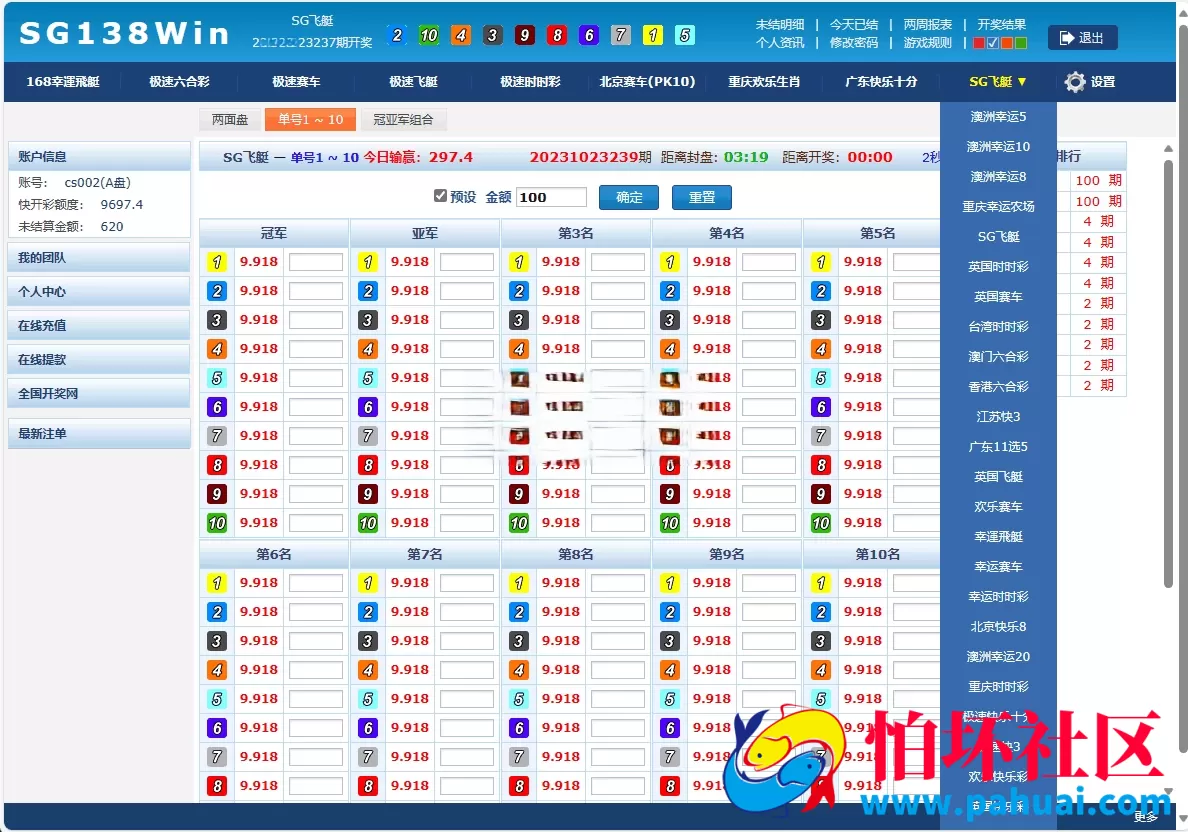Open 广东快乐十分 in the navigation bar
Image resolution: width=1188 pixels, height=832 pixels.
[880, 82]
